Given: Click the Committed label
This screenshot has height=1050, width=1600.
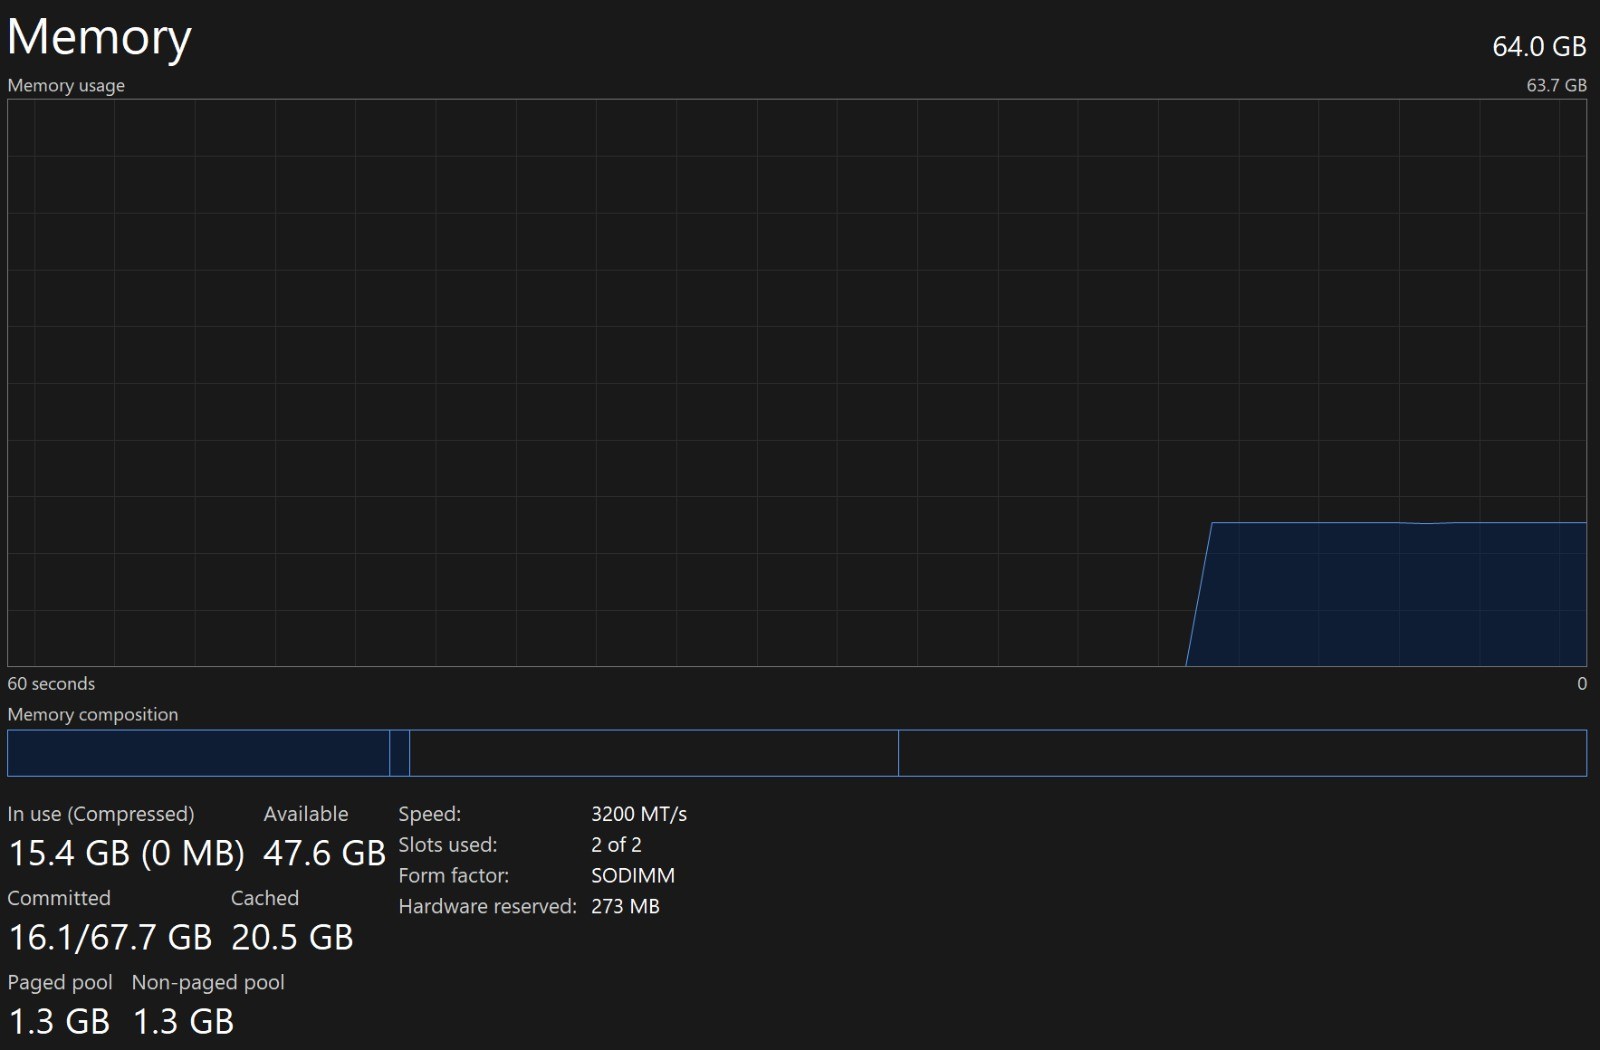Looking at the screenshot, I should [x=59, y=898].
